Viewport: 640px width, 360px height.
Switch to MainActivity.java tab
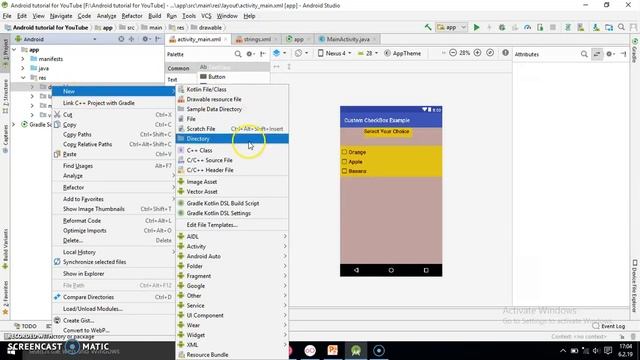(348, 39)
